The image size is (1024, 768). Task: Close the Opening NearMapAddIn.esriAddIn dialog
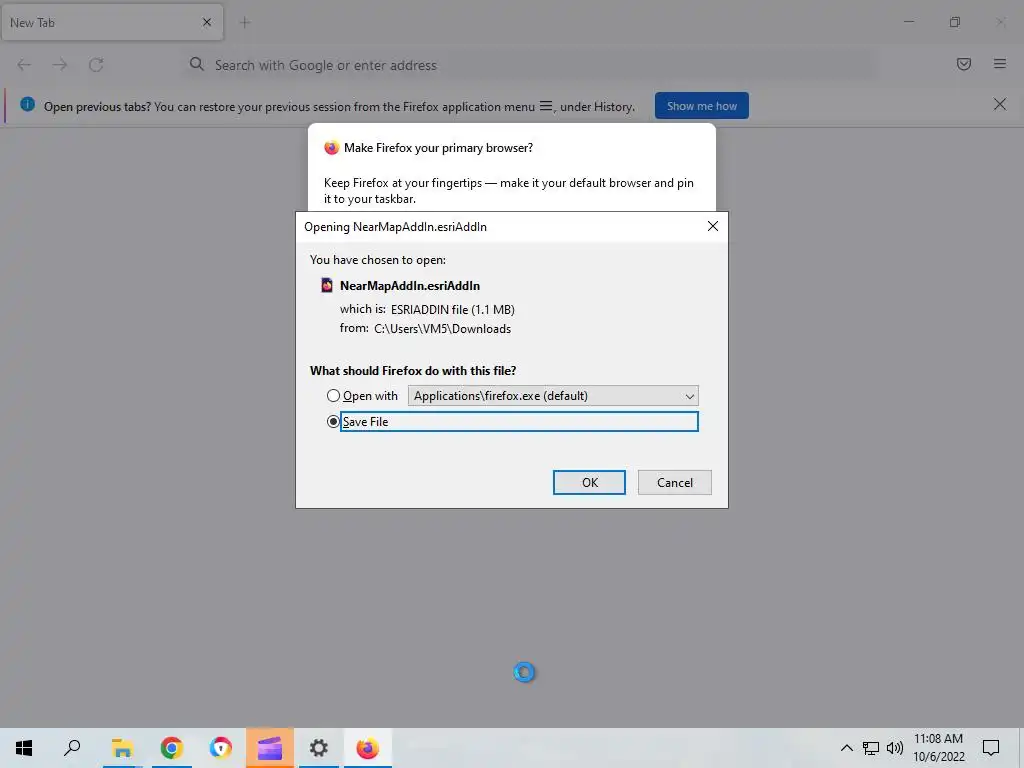712,226
